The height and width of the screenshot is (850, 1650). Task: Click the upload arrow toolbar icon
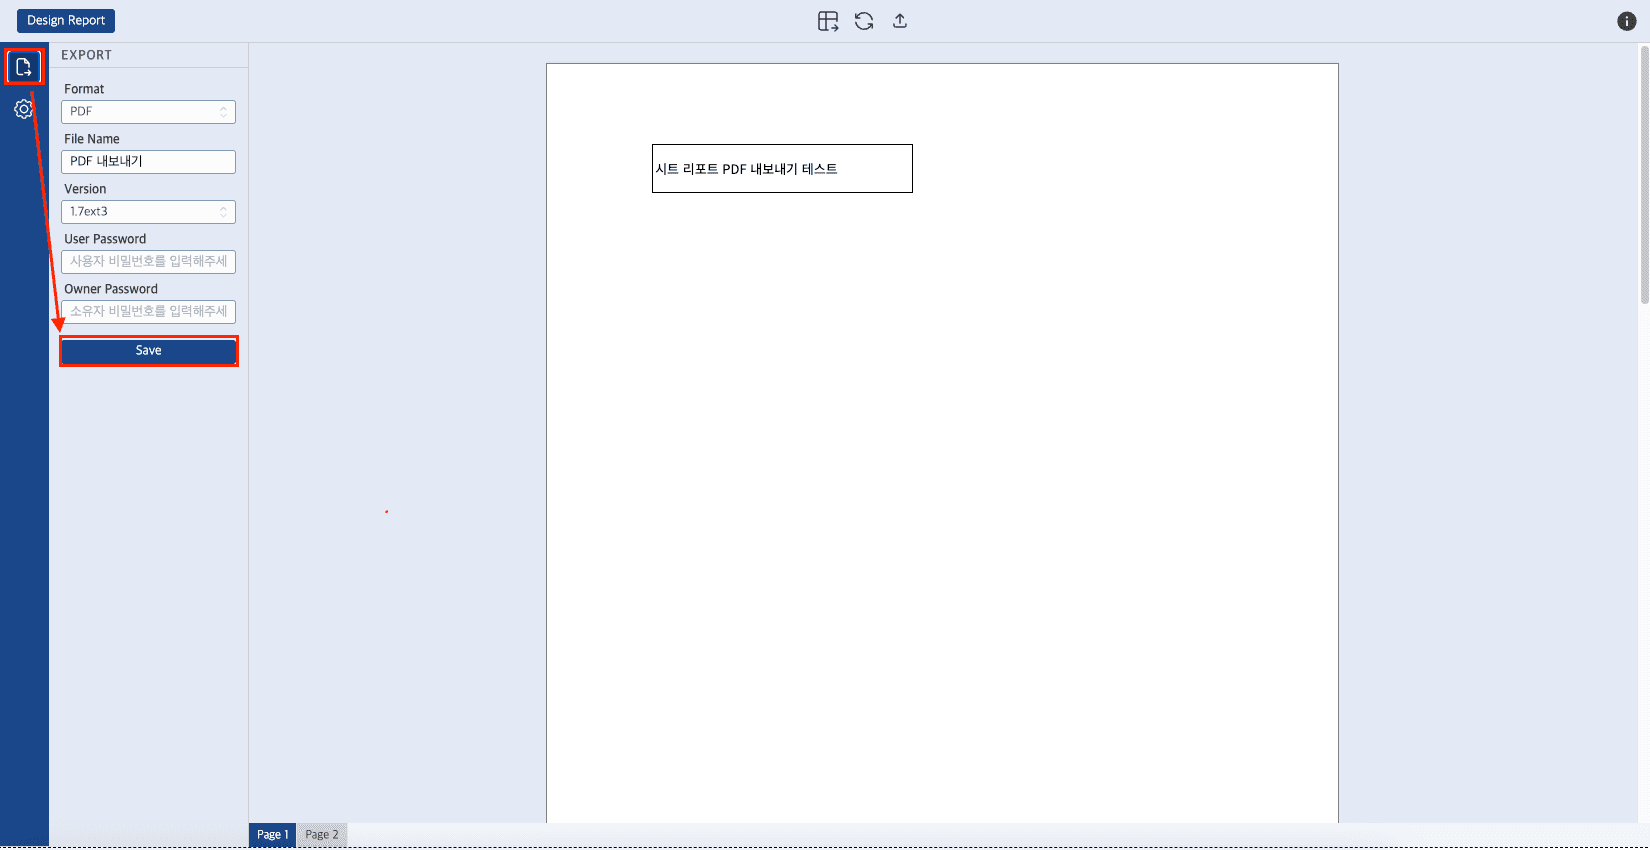click(900, 21)
